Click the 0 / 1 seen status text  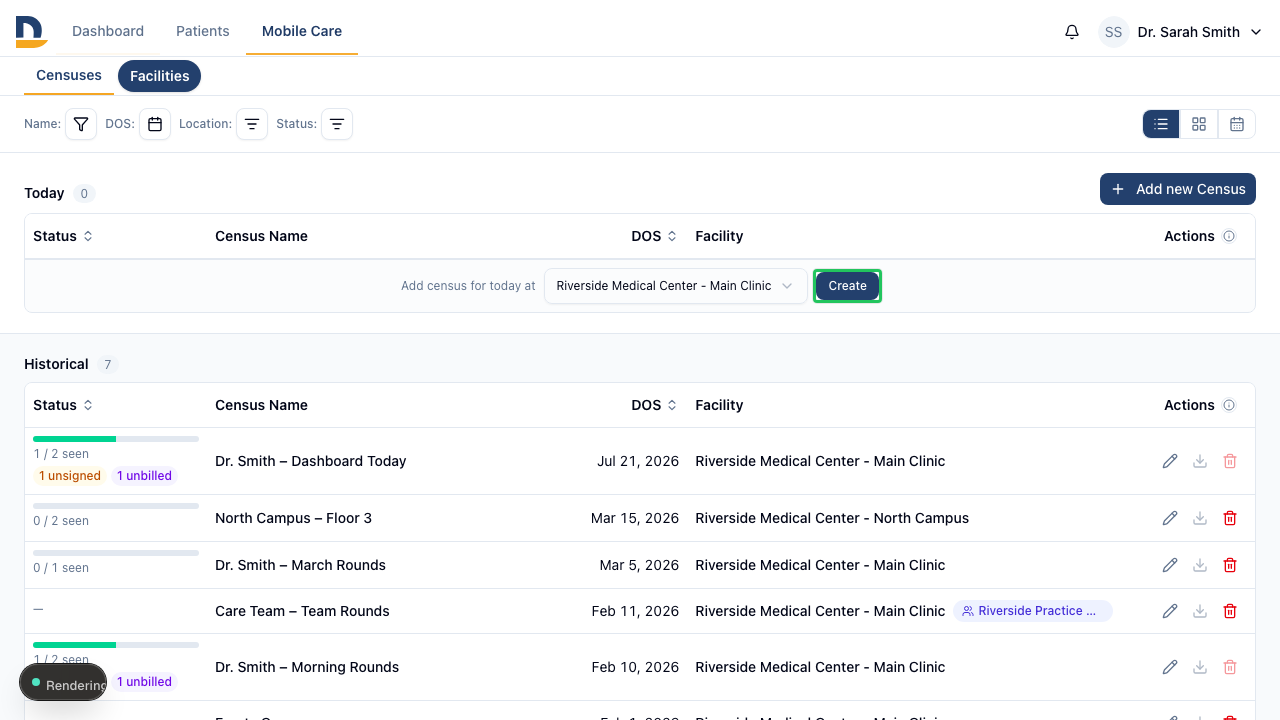coord(61,568)
